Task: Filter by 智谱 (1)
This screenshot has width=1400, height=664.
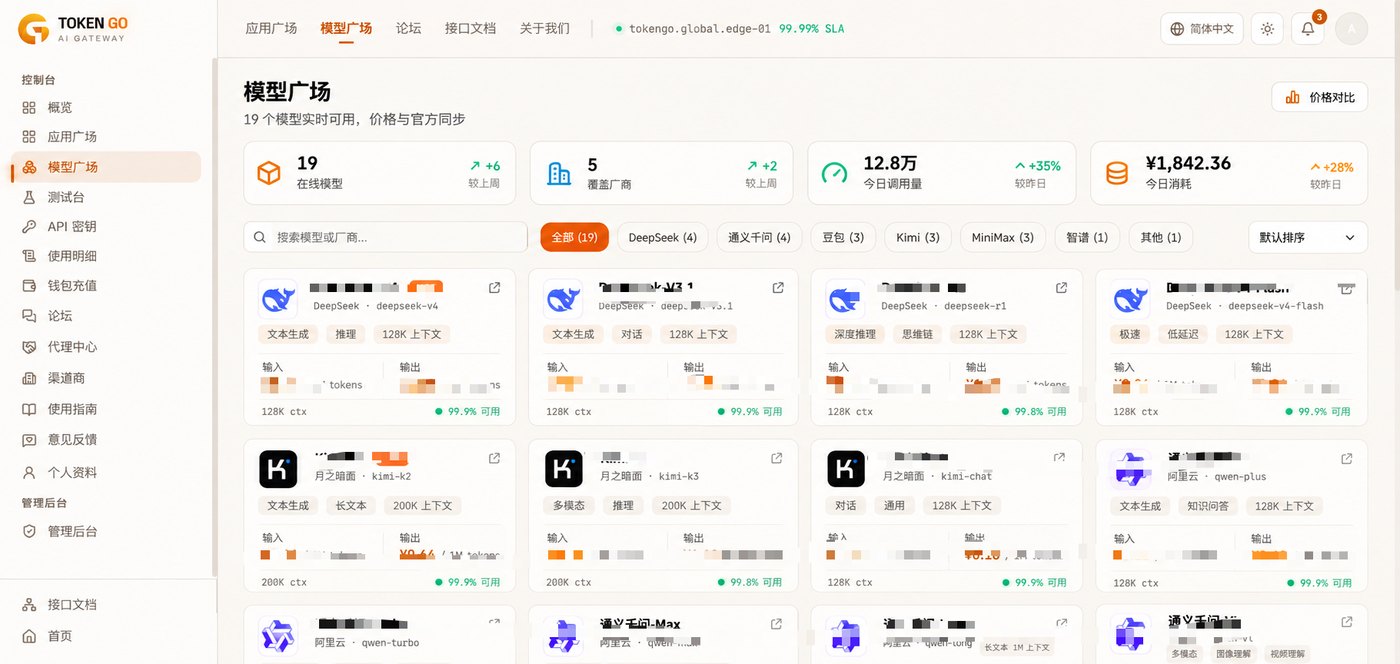Action: click(x=1087, y=237)
